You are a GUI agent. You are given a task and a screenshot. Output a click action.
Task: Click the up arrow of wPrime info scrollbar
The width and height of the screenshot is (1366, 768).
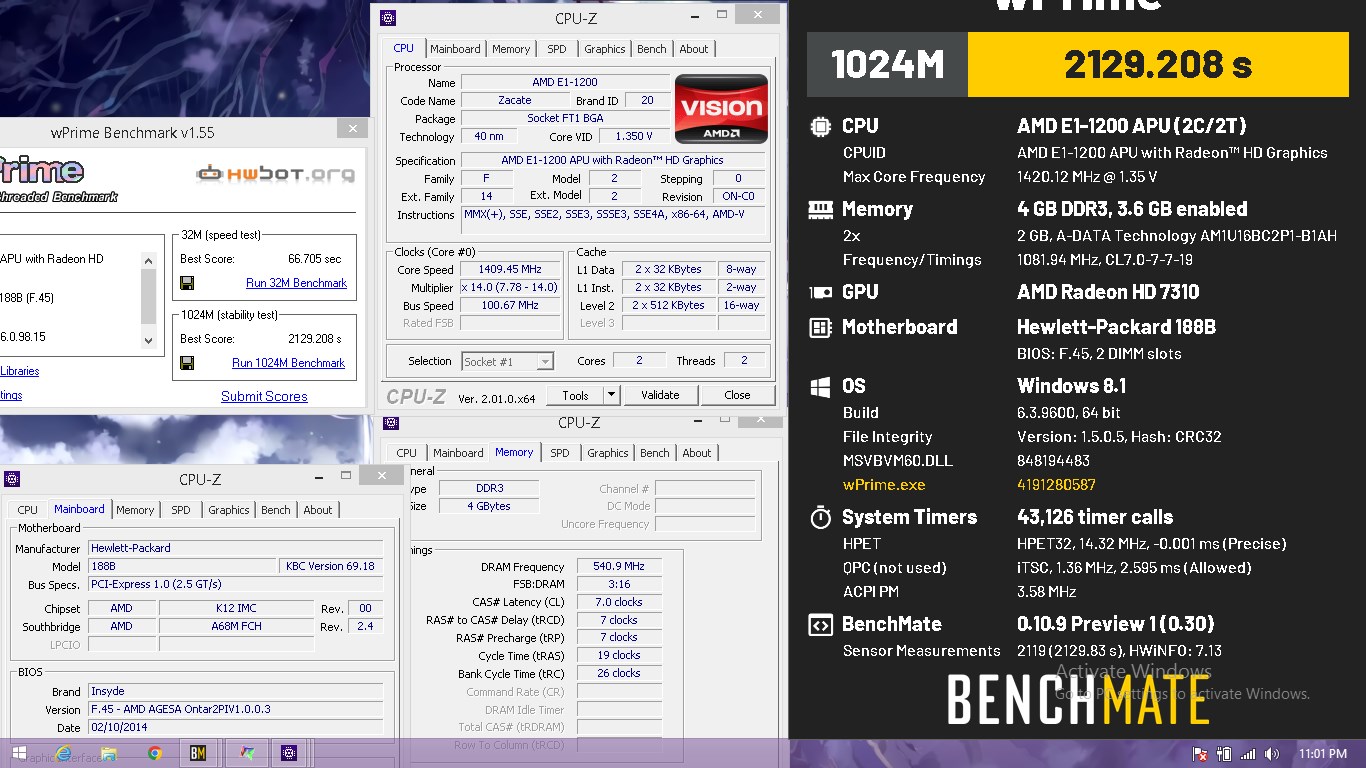(x=149, y=261)
